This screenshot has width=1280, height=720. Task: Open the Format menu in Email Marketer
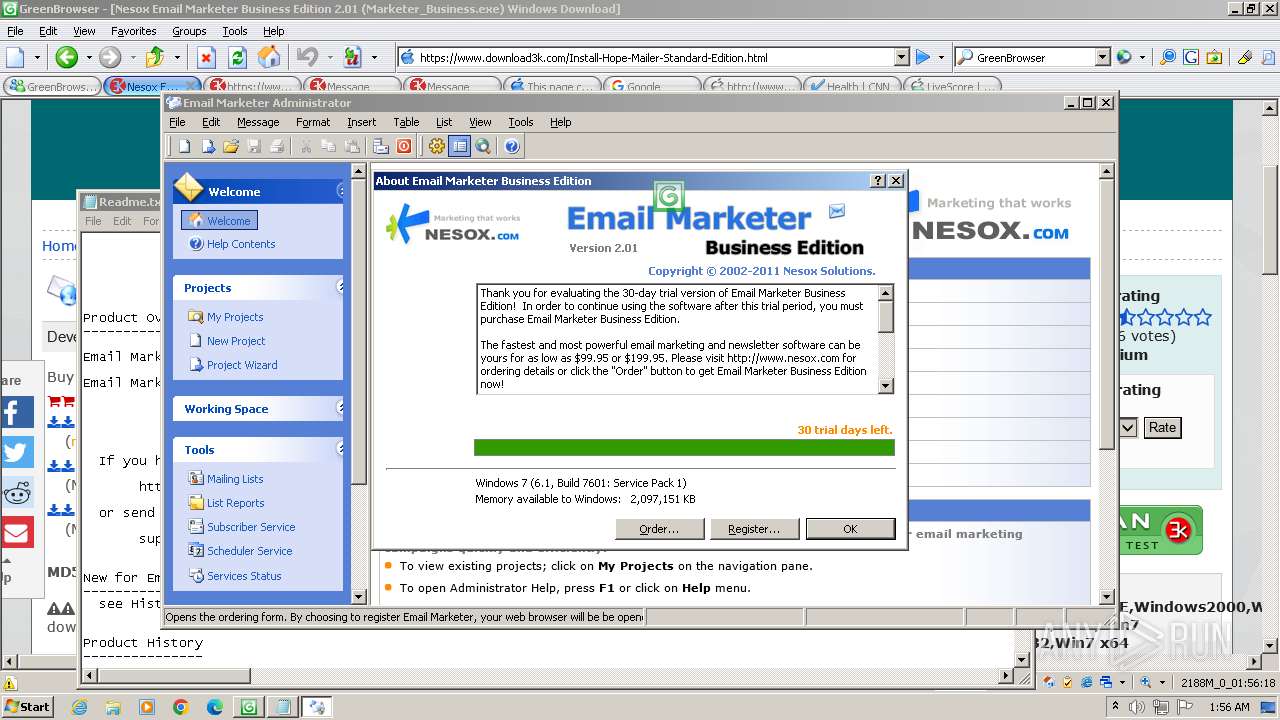point(313,122)
